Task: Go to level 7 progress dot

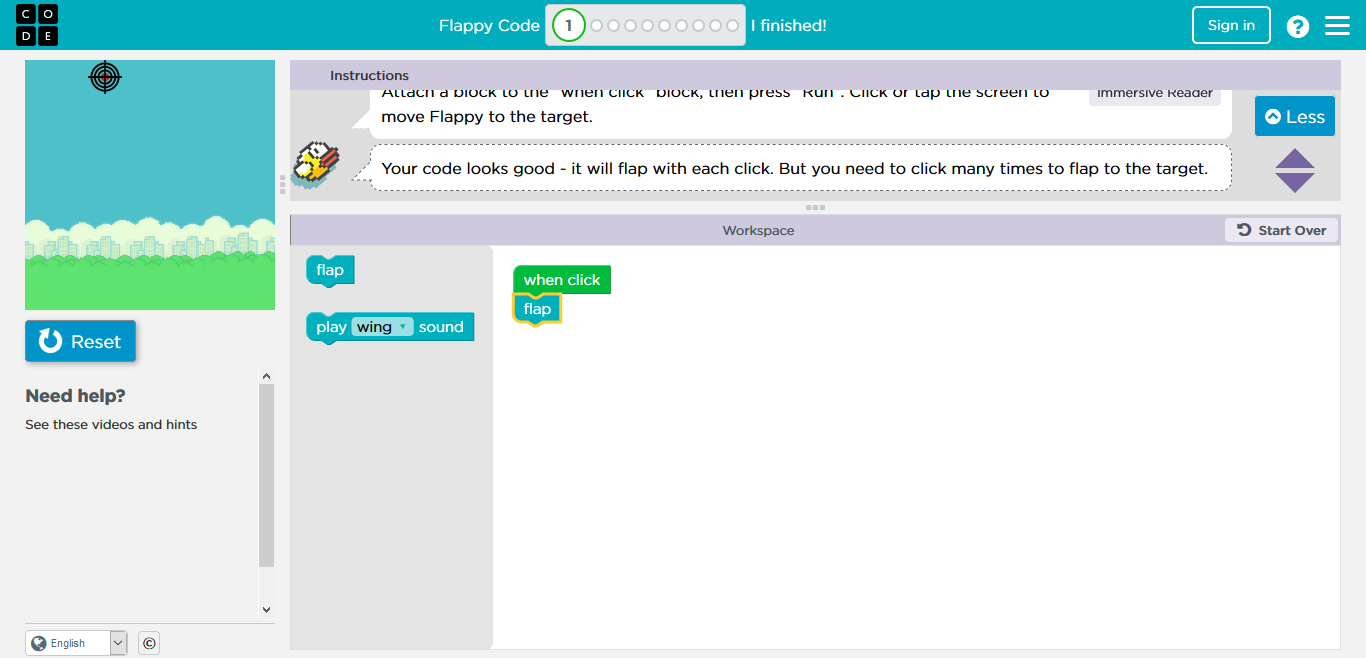Action: pyautogui.click(x=682, y=26)
